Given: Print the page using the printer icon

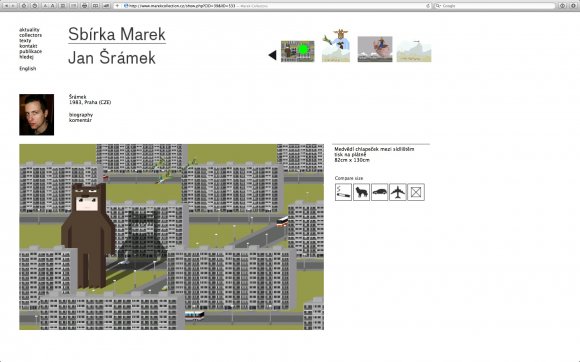Looking at the screenshot, I should [x=84, y=6].
